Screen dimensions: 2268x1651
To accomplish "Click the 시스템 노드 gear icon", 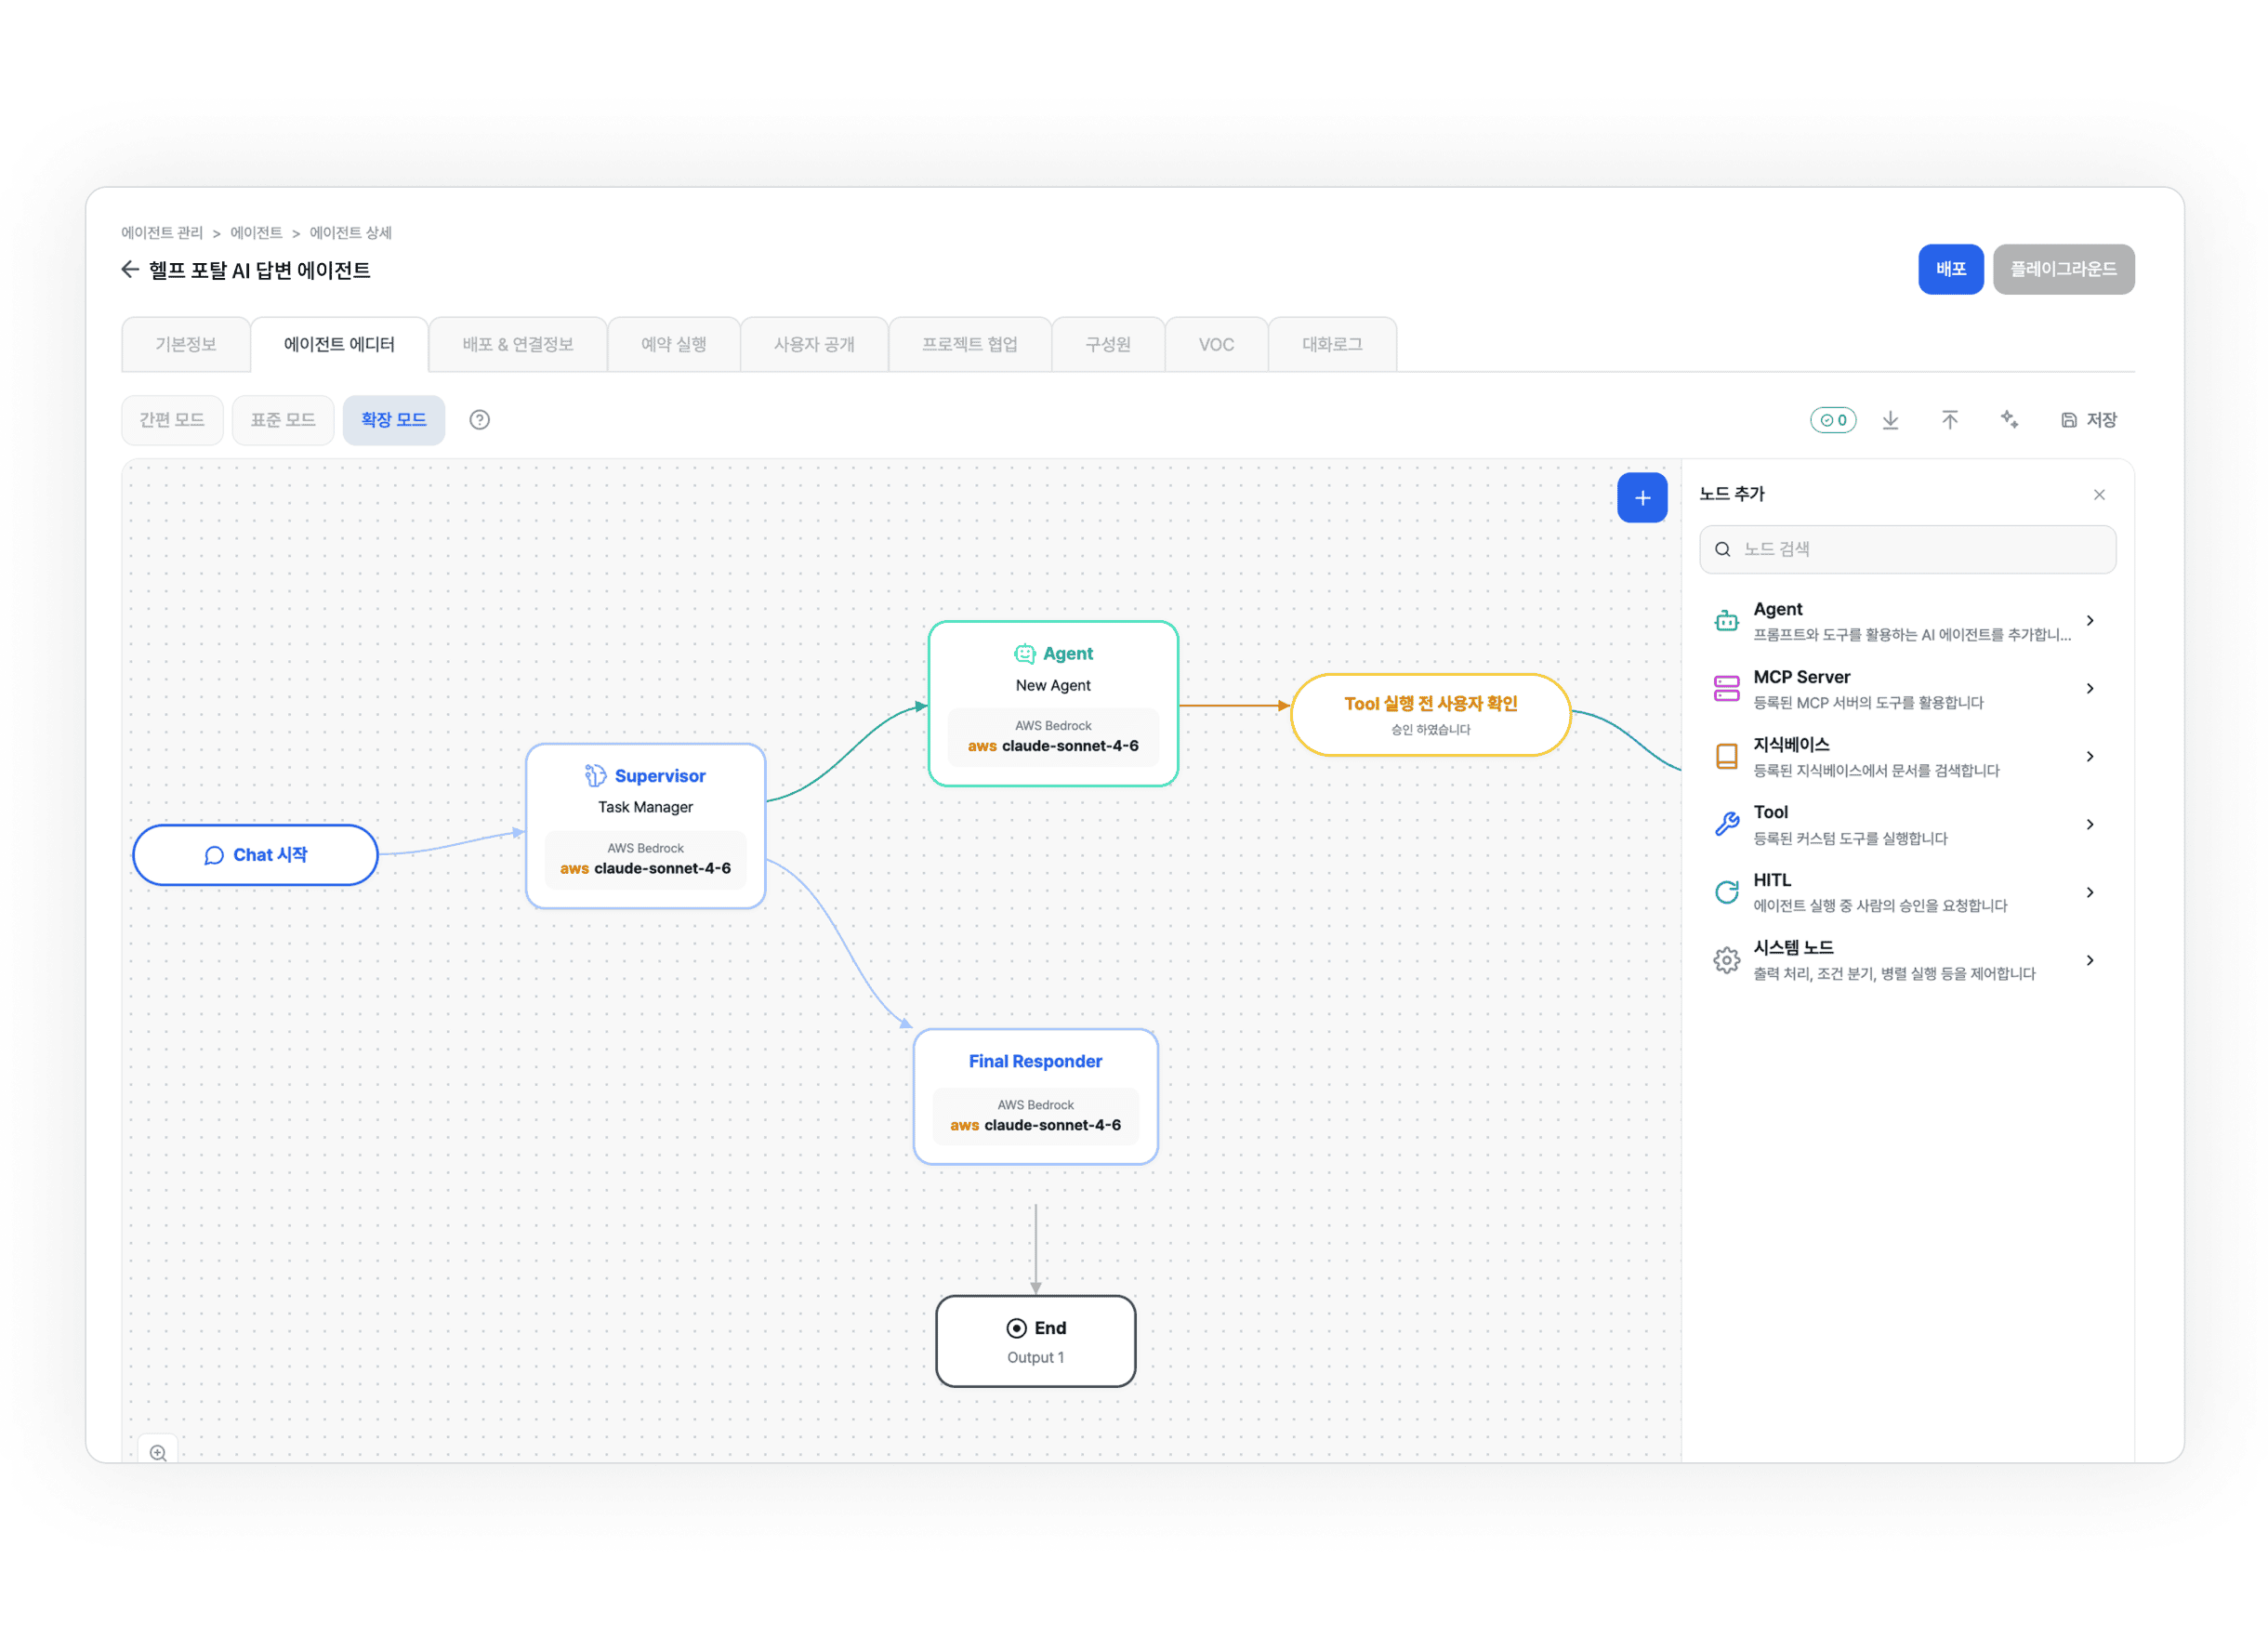I will point(1727,960).
